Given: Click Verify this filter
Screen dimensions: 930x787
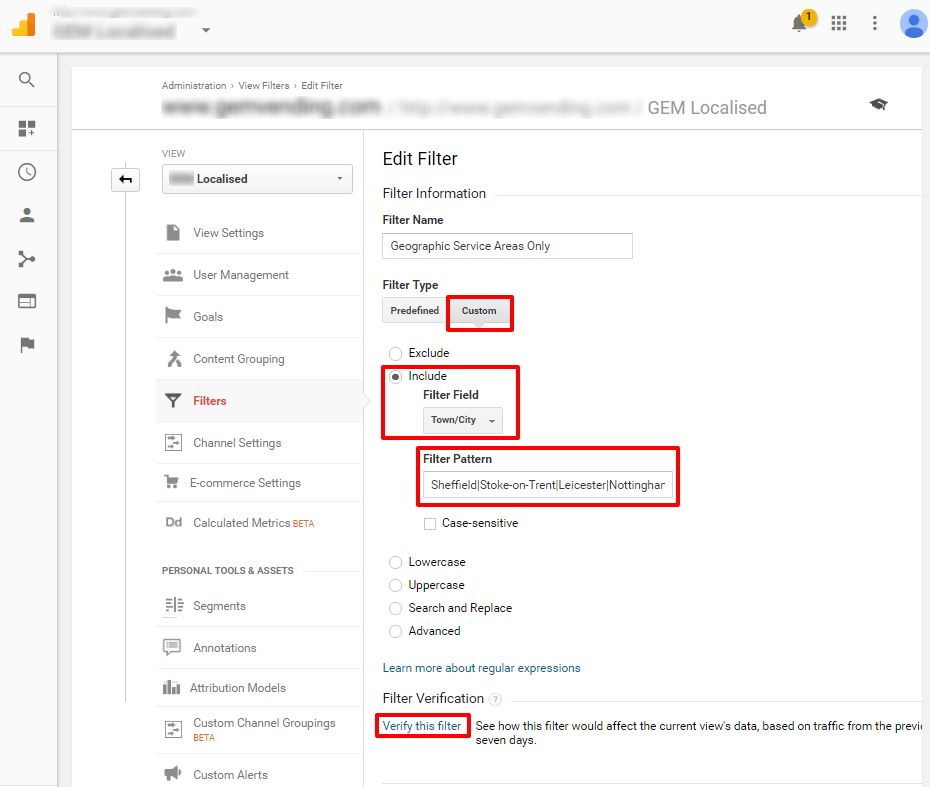Looking at the screenshot, I should (x=422, y=725).
